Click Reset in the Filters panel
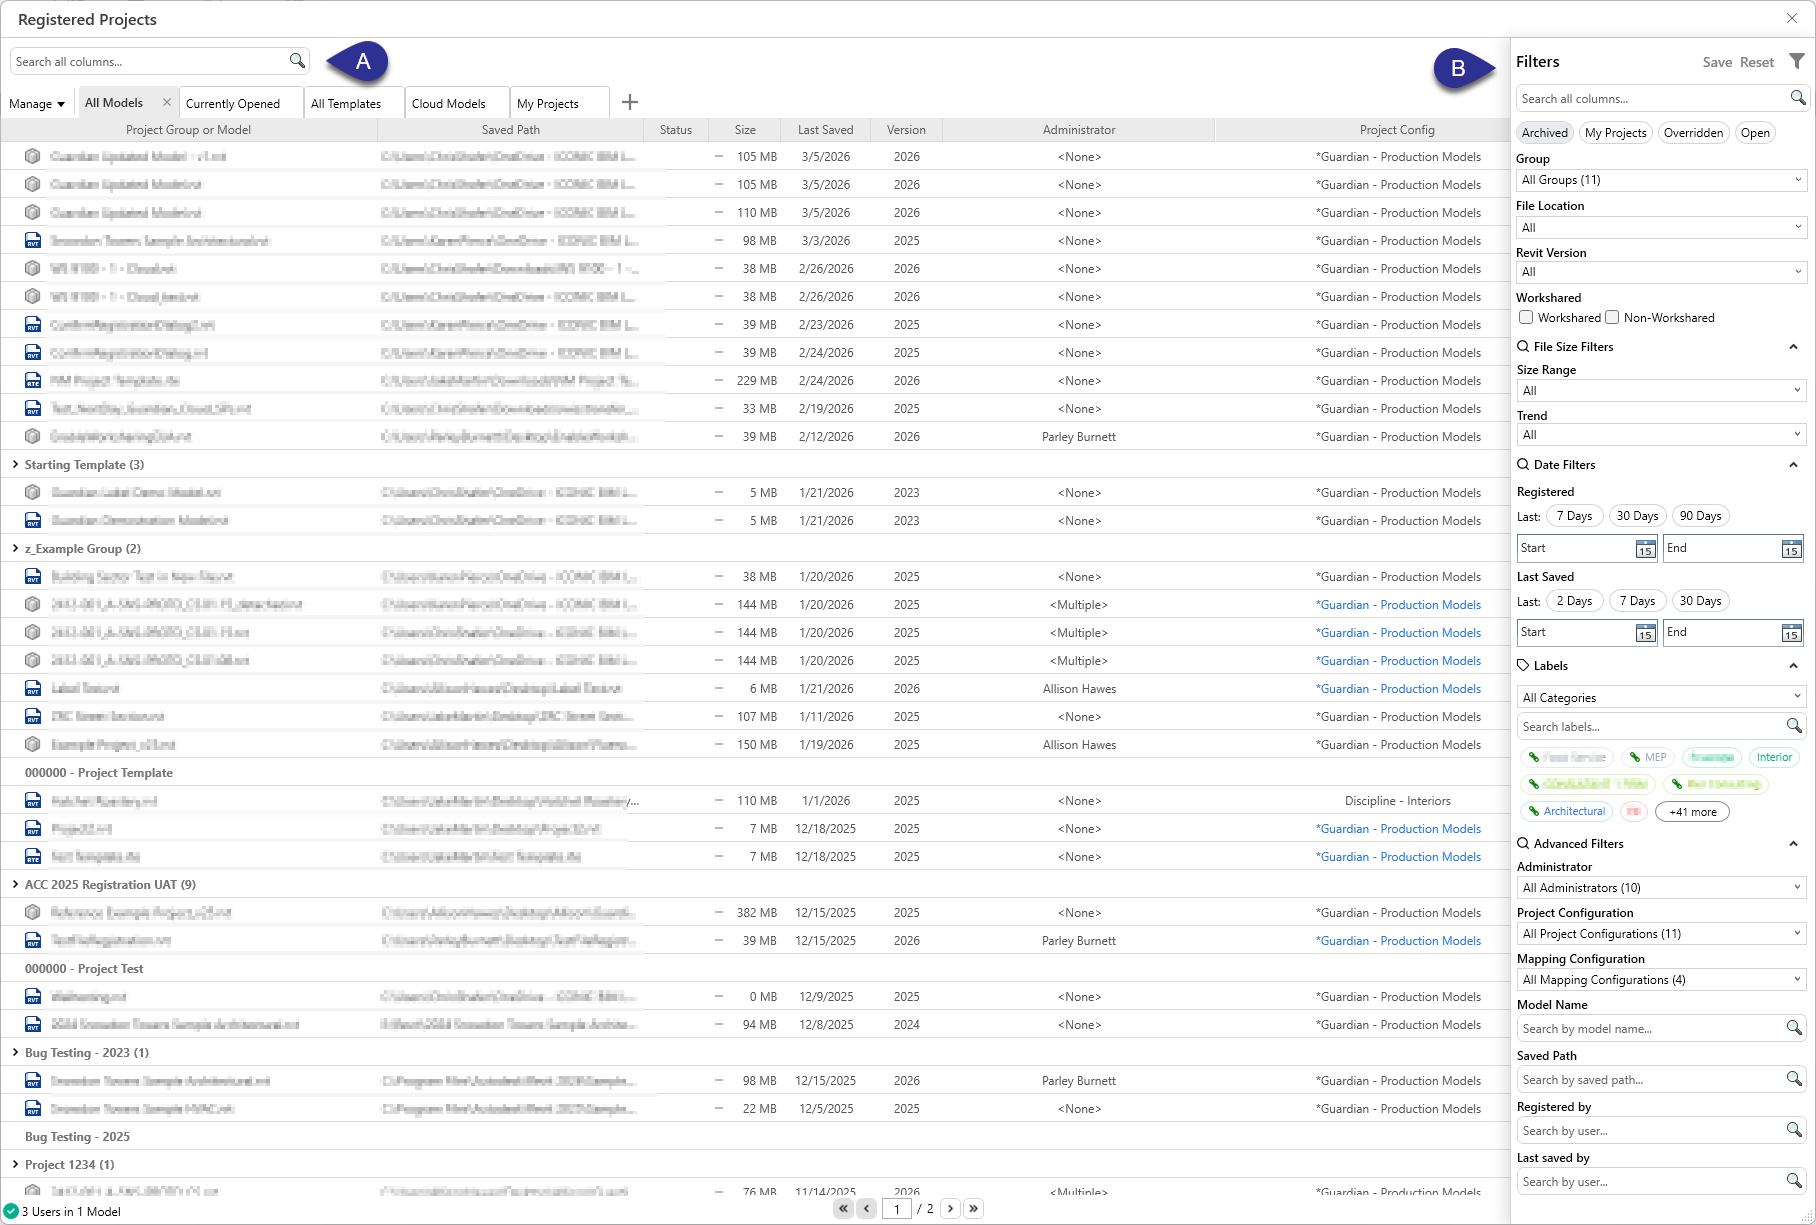The width and height of the screenshot is (1816, 1225). point(1756,61)
